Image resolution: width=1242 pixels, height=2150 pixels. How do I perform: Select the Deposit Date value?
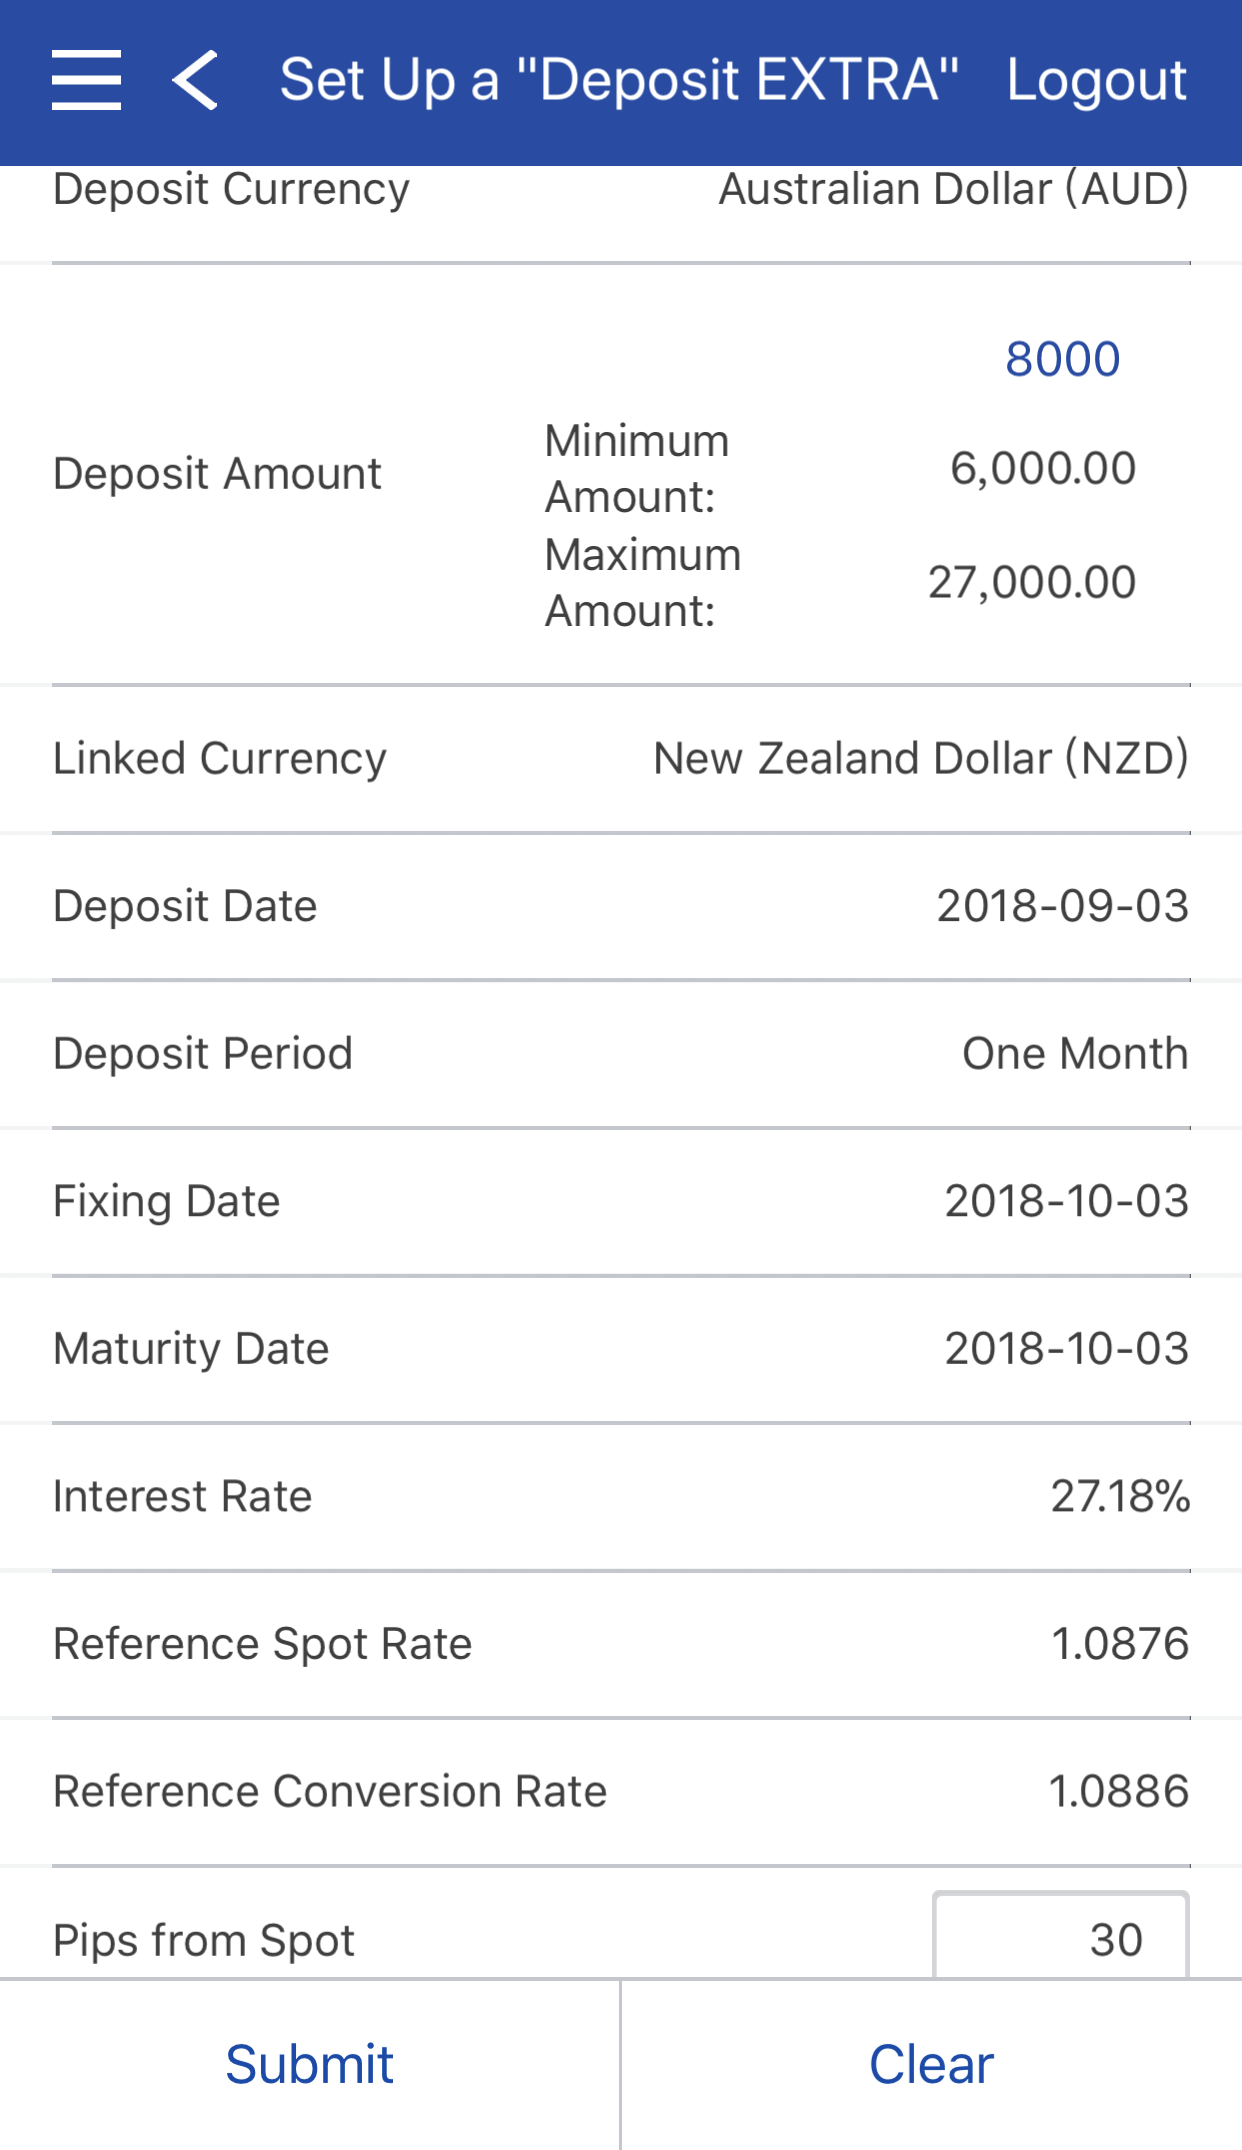click(x=1062, y=906)
